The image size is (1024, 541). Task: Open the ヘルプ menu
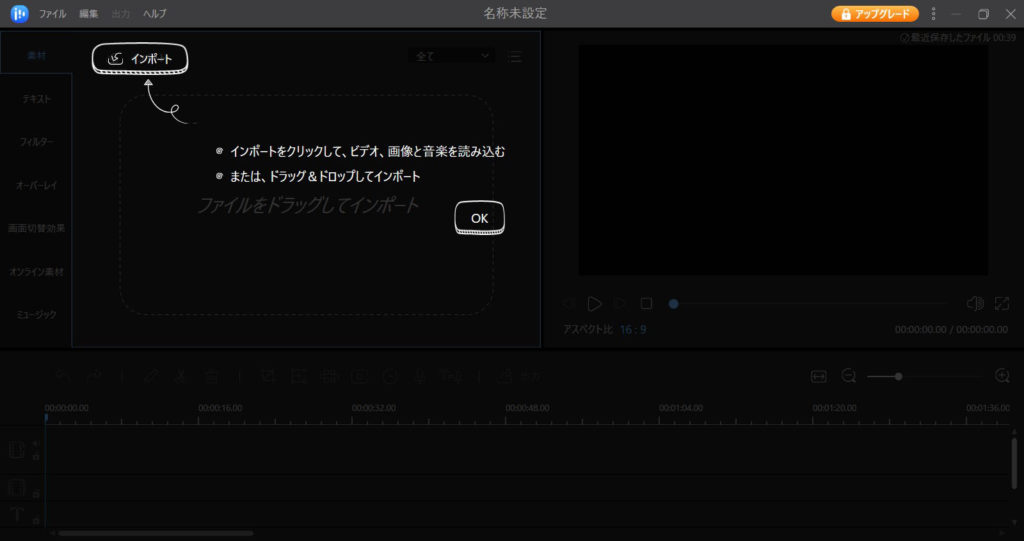[x=155, y=14]
